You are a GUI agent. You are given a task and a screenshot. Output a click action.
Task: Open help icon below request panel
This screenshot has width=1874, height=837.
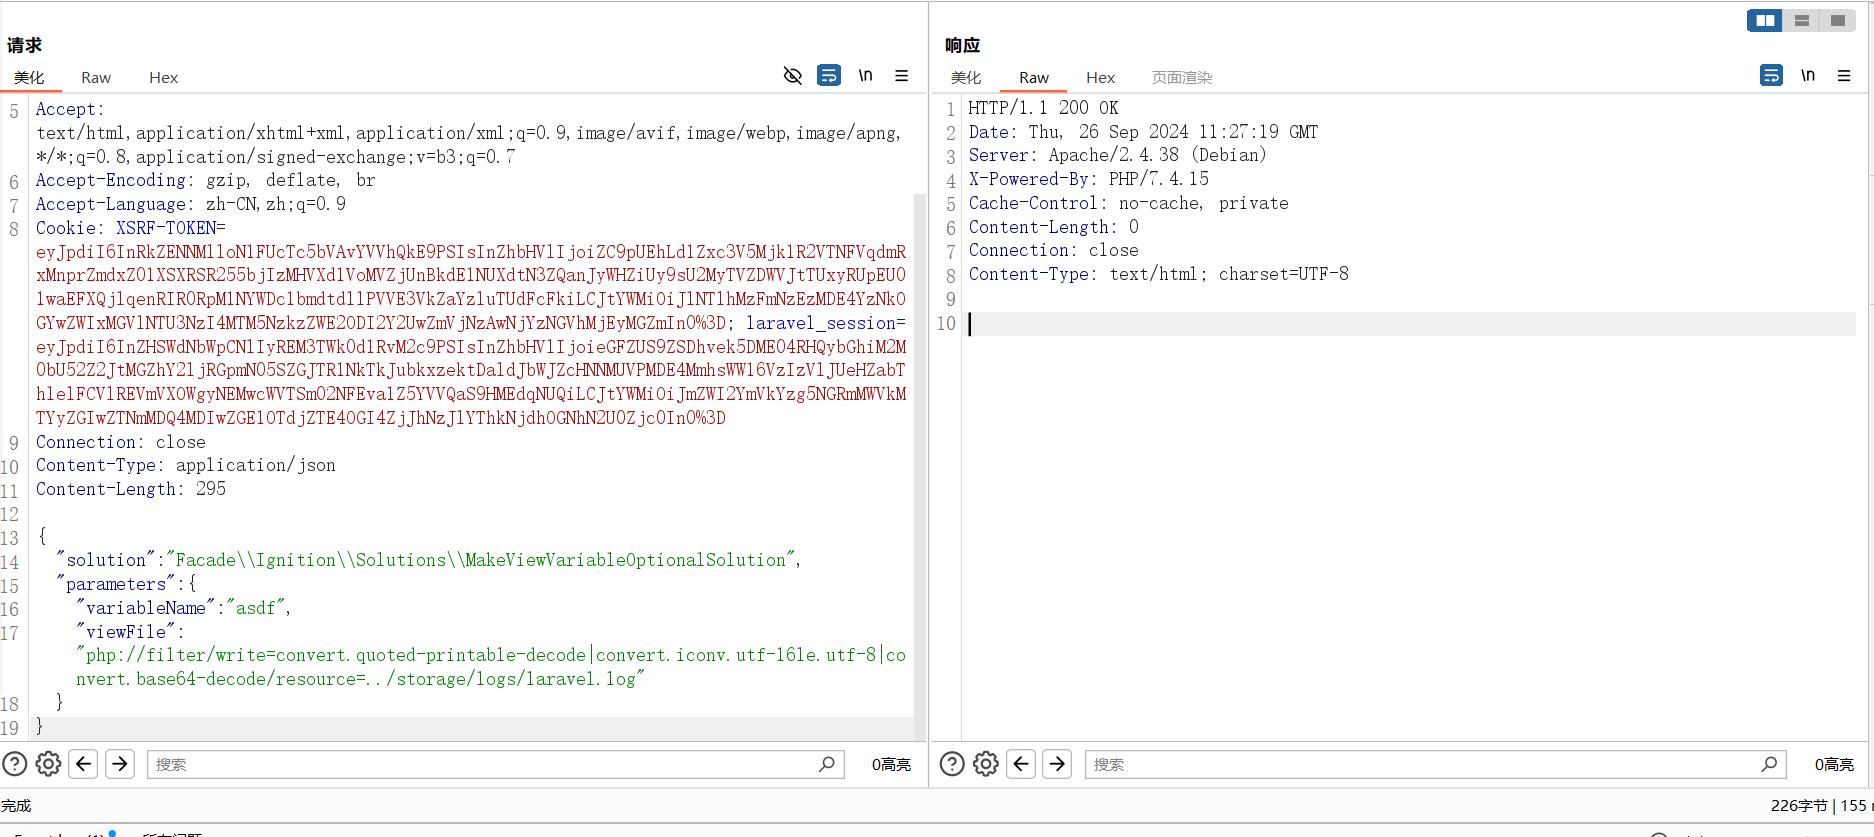[15, 764]
